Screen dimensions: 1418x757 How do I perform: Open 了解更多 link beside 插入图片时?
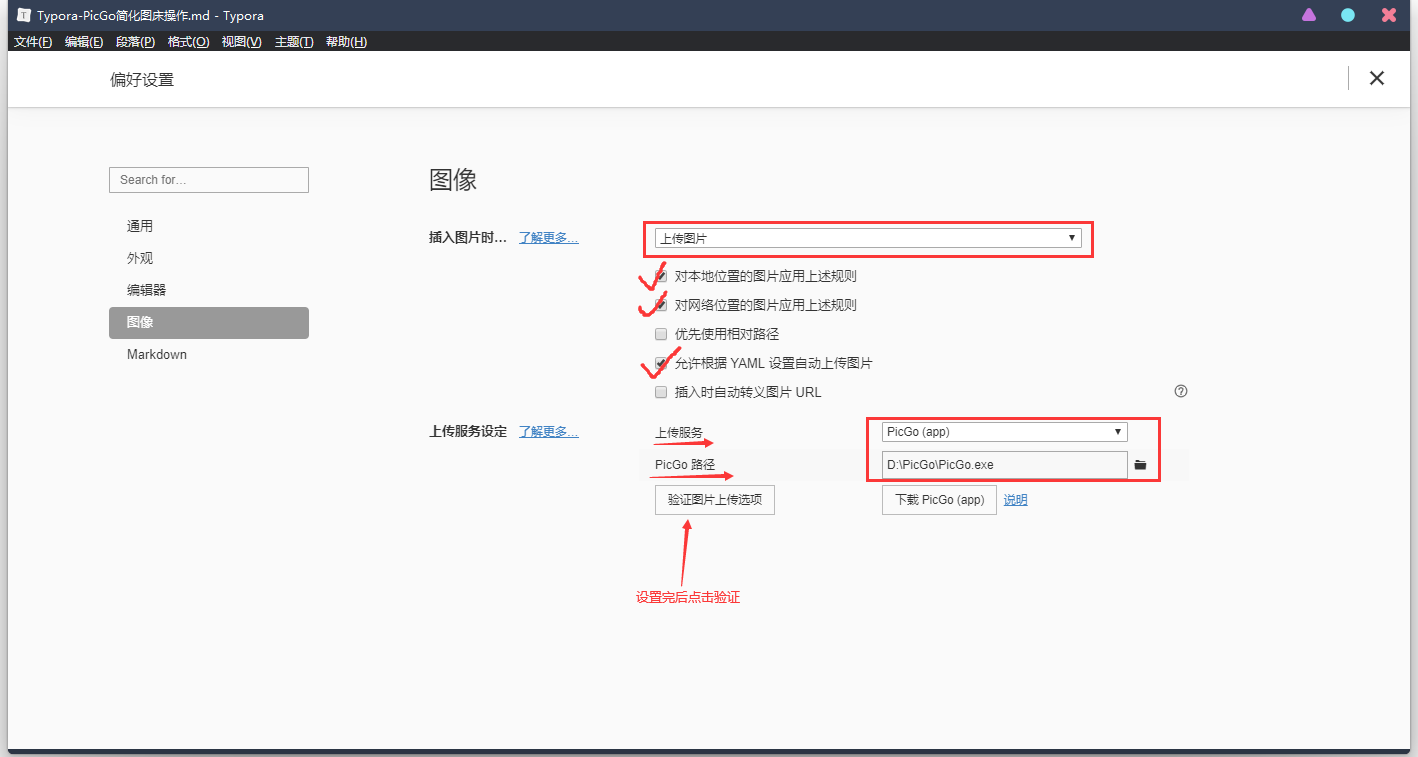pos(548,237)
